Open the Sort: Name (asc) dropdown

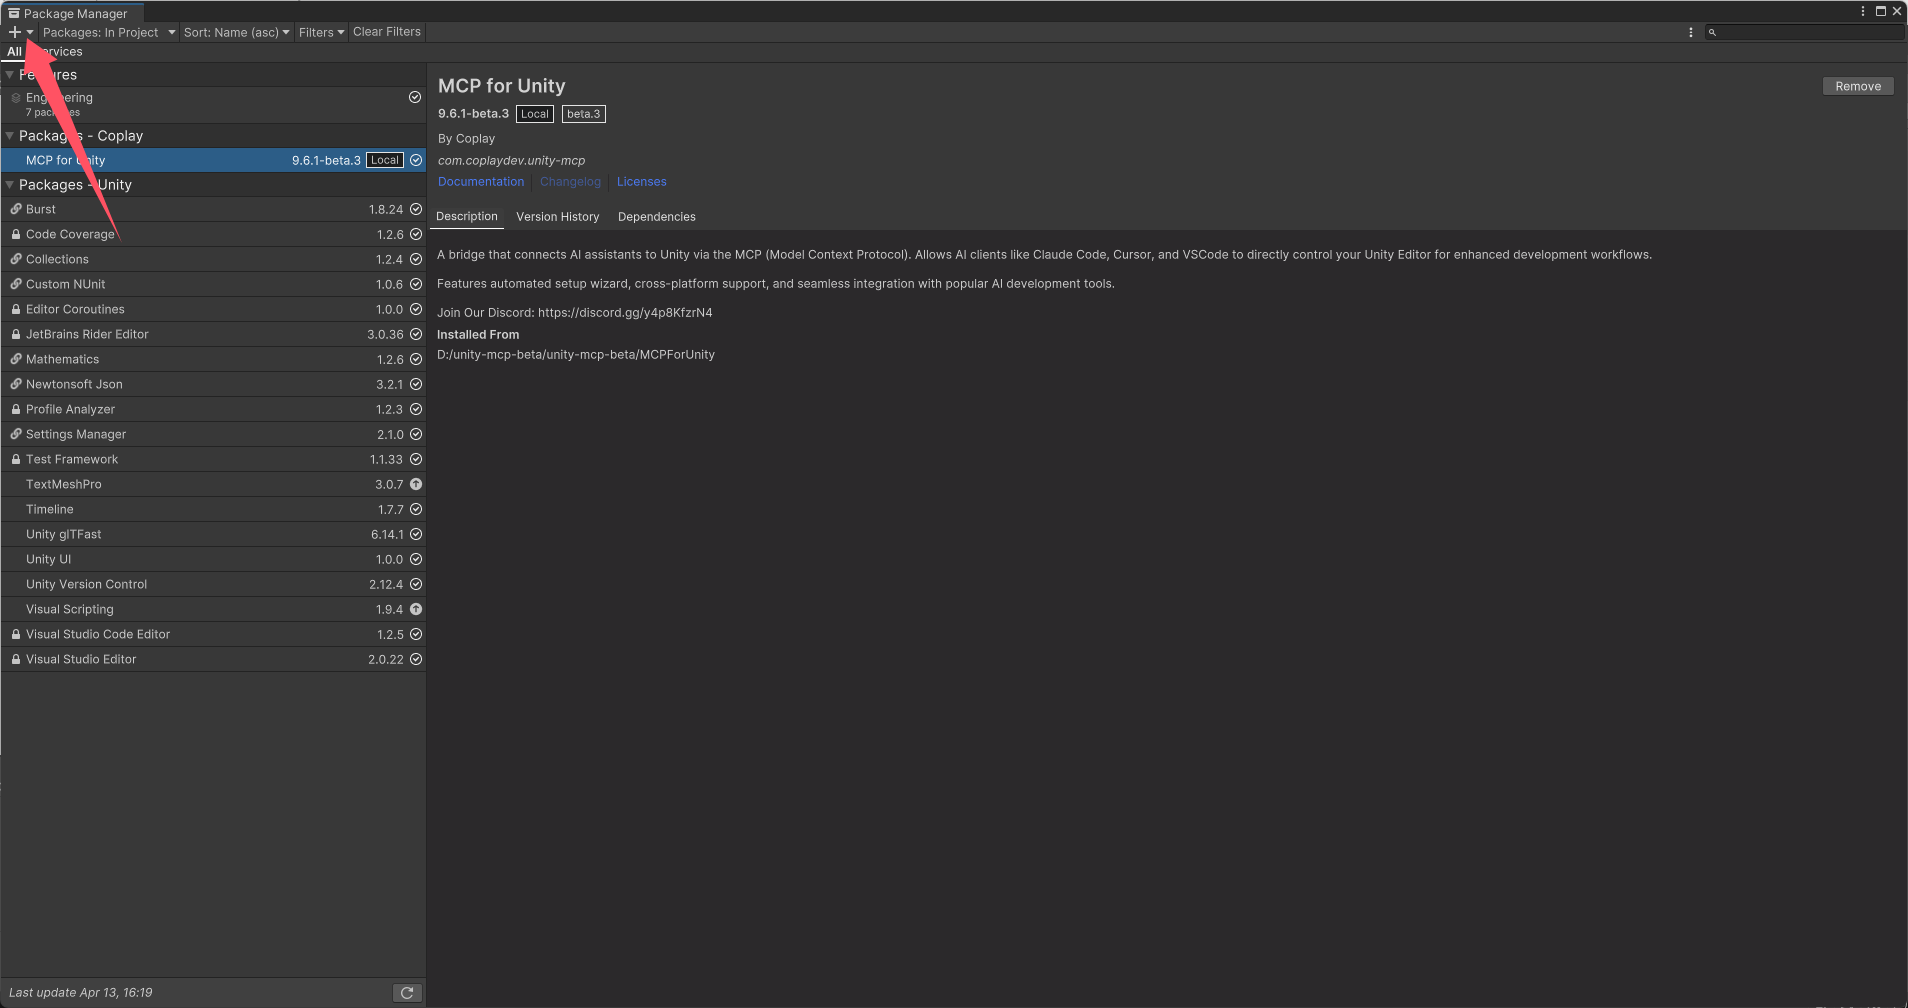click(236, 32)
